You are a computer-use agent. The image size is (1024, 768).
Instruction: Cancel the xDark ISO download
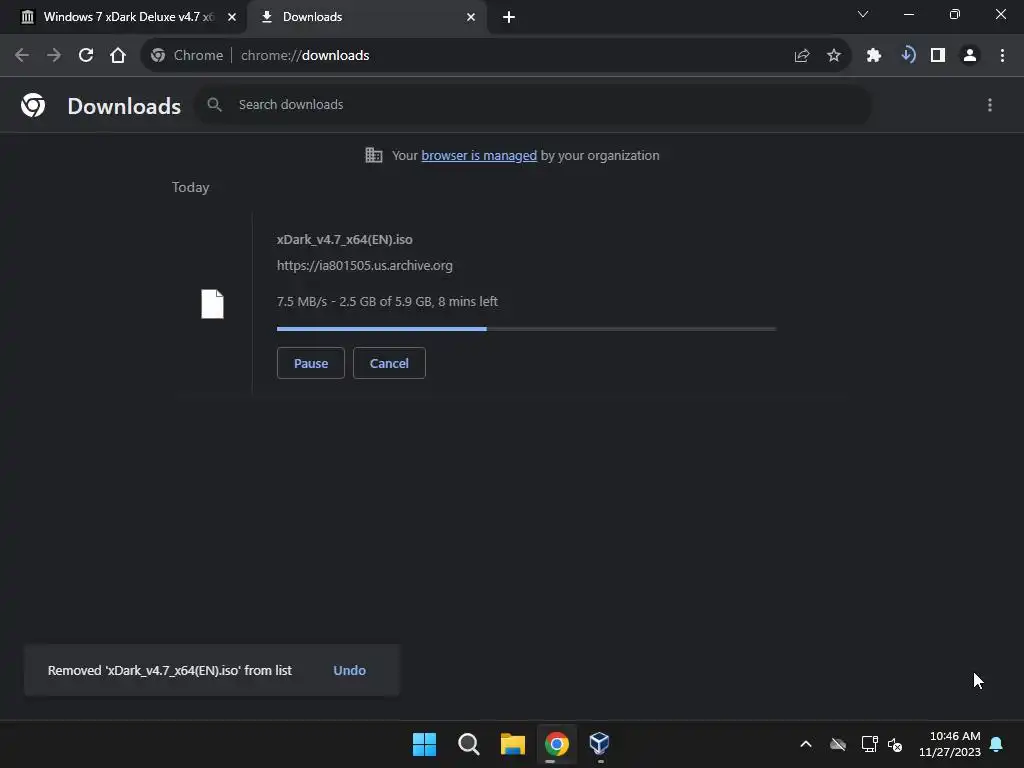[389, 363]
